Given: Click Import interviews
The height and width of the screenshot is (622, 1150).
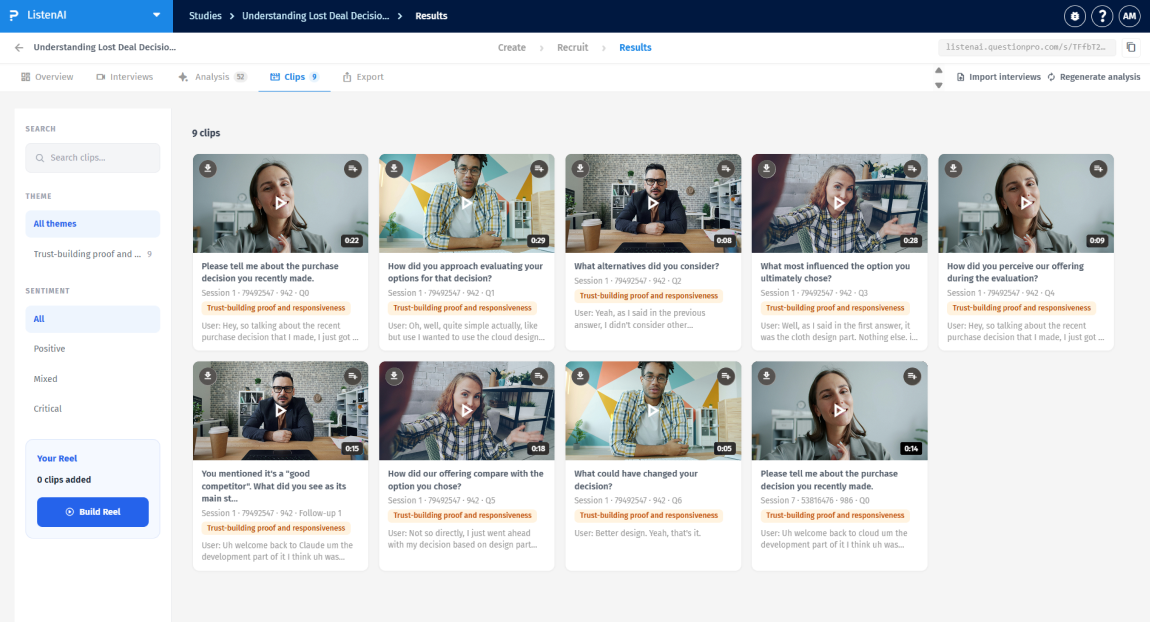Looking at the screenshot, I should [999, 77].
